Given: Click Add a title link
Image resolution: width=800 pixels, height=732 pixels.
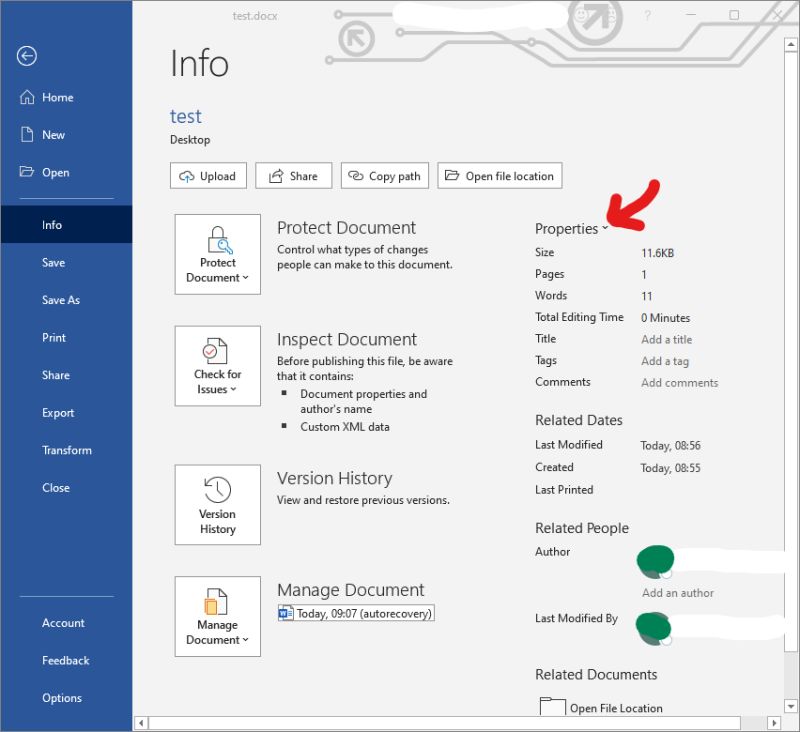Looking at the screenshot, I should coord(666,339).
